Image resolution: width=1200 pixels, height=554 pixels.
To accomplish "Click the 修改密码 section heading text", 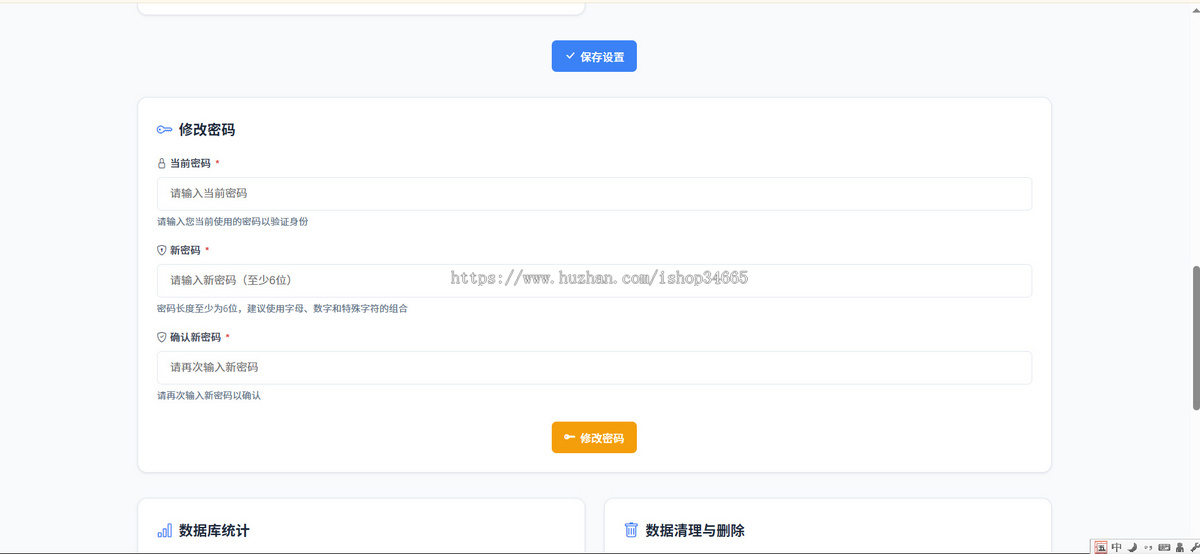I will coord(207,130).
